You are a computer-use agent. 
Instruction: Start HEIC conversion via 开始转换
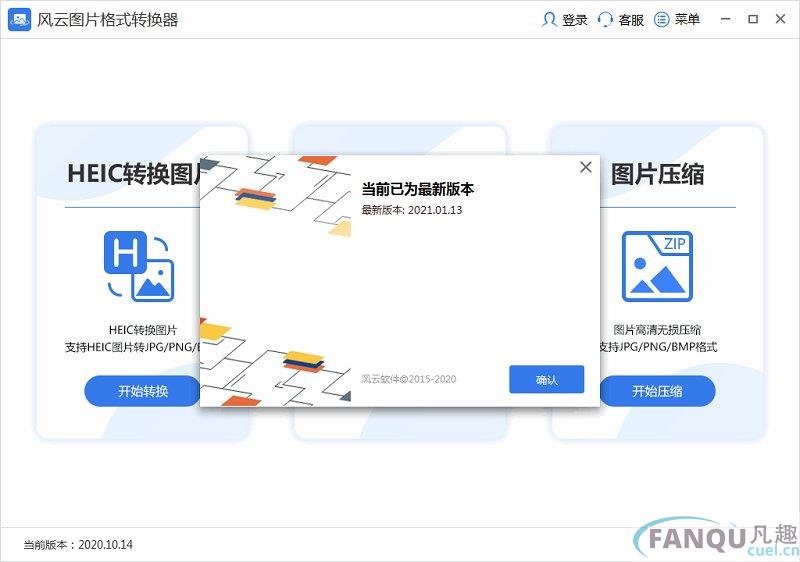coord(142,391)
